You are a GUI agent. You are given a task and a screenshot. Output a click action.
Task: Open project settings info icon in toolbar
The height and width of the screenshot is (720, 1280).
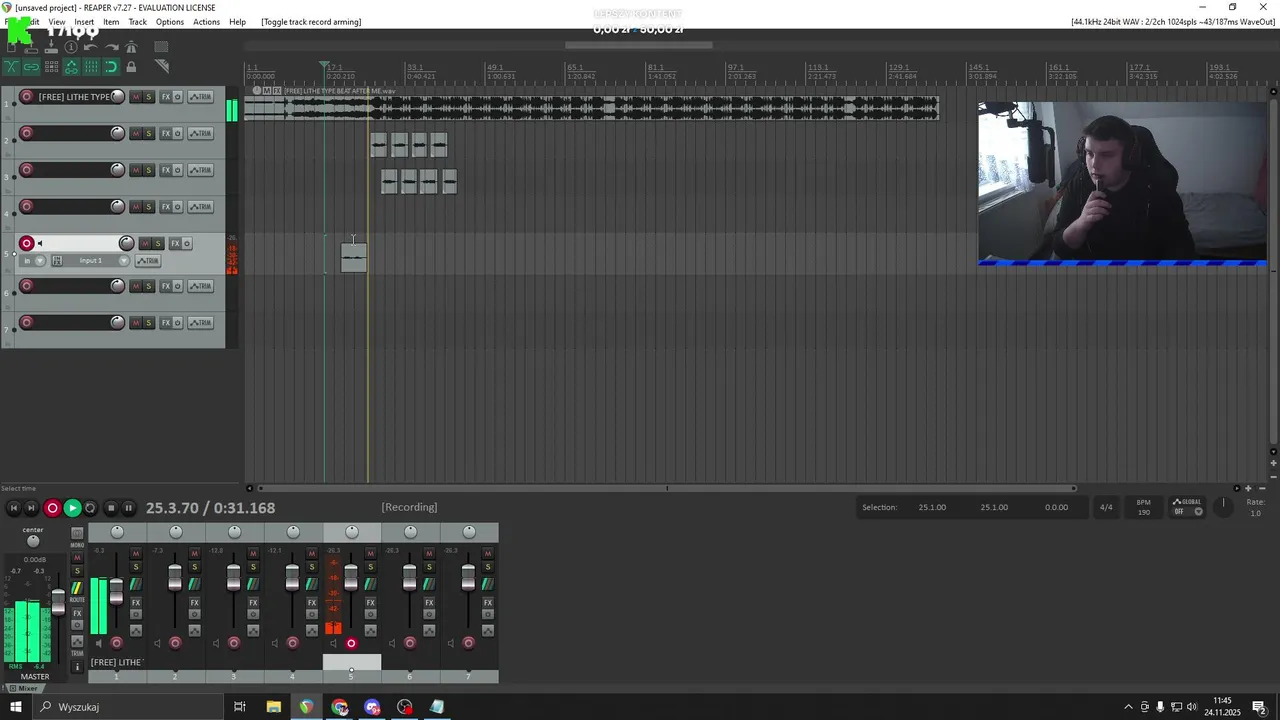point(71,47)
